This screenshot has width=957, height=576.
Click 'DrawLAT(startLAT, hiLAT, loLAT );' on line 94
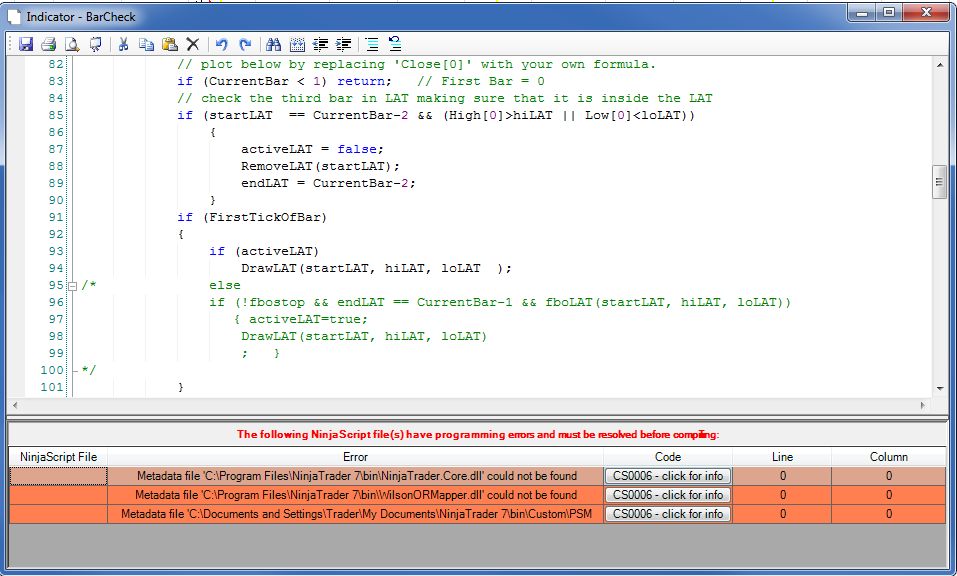[x=376, y=268]
